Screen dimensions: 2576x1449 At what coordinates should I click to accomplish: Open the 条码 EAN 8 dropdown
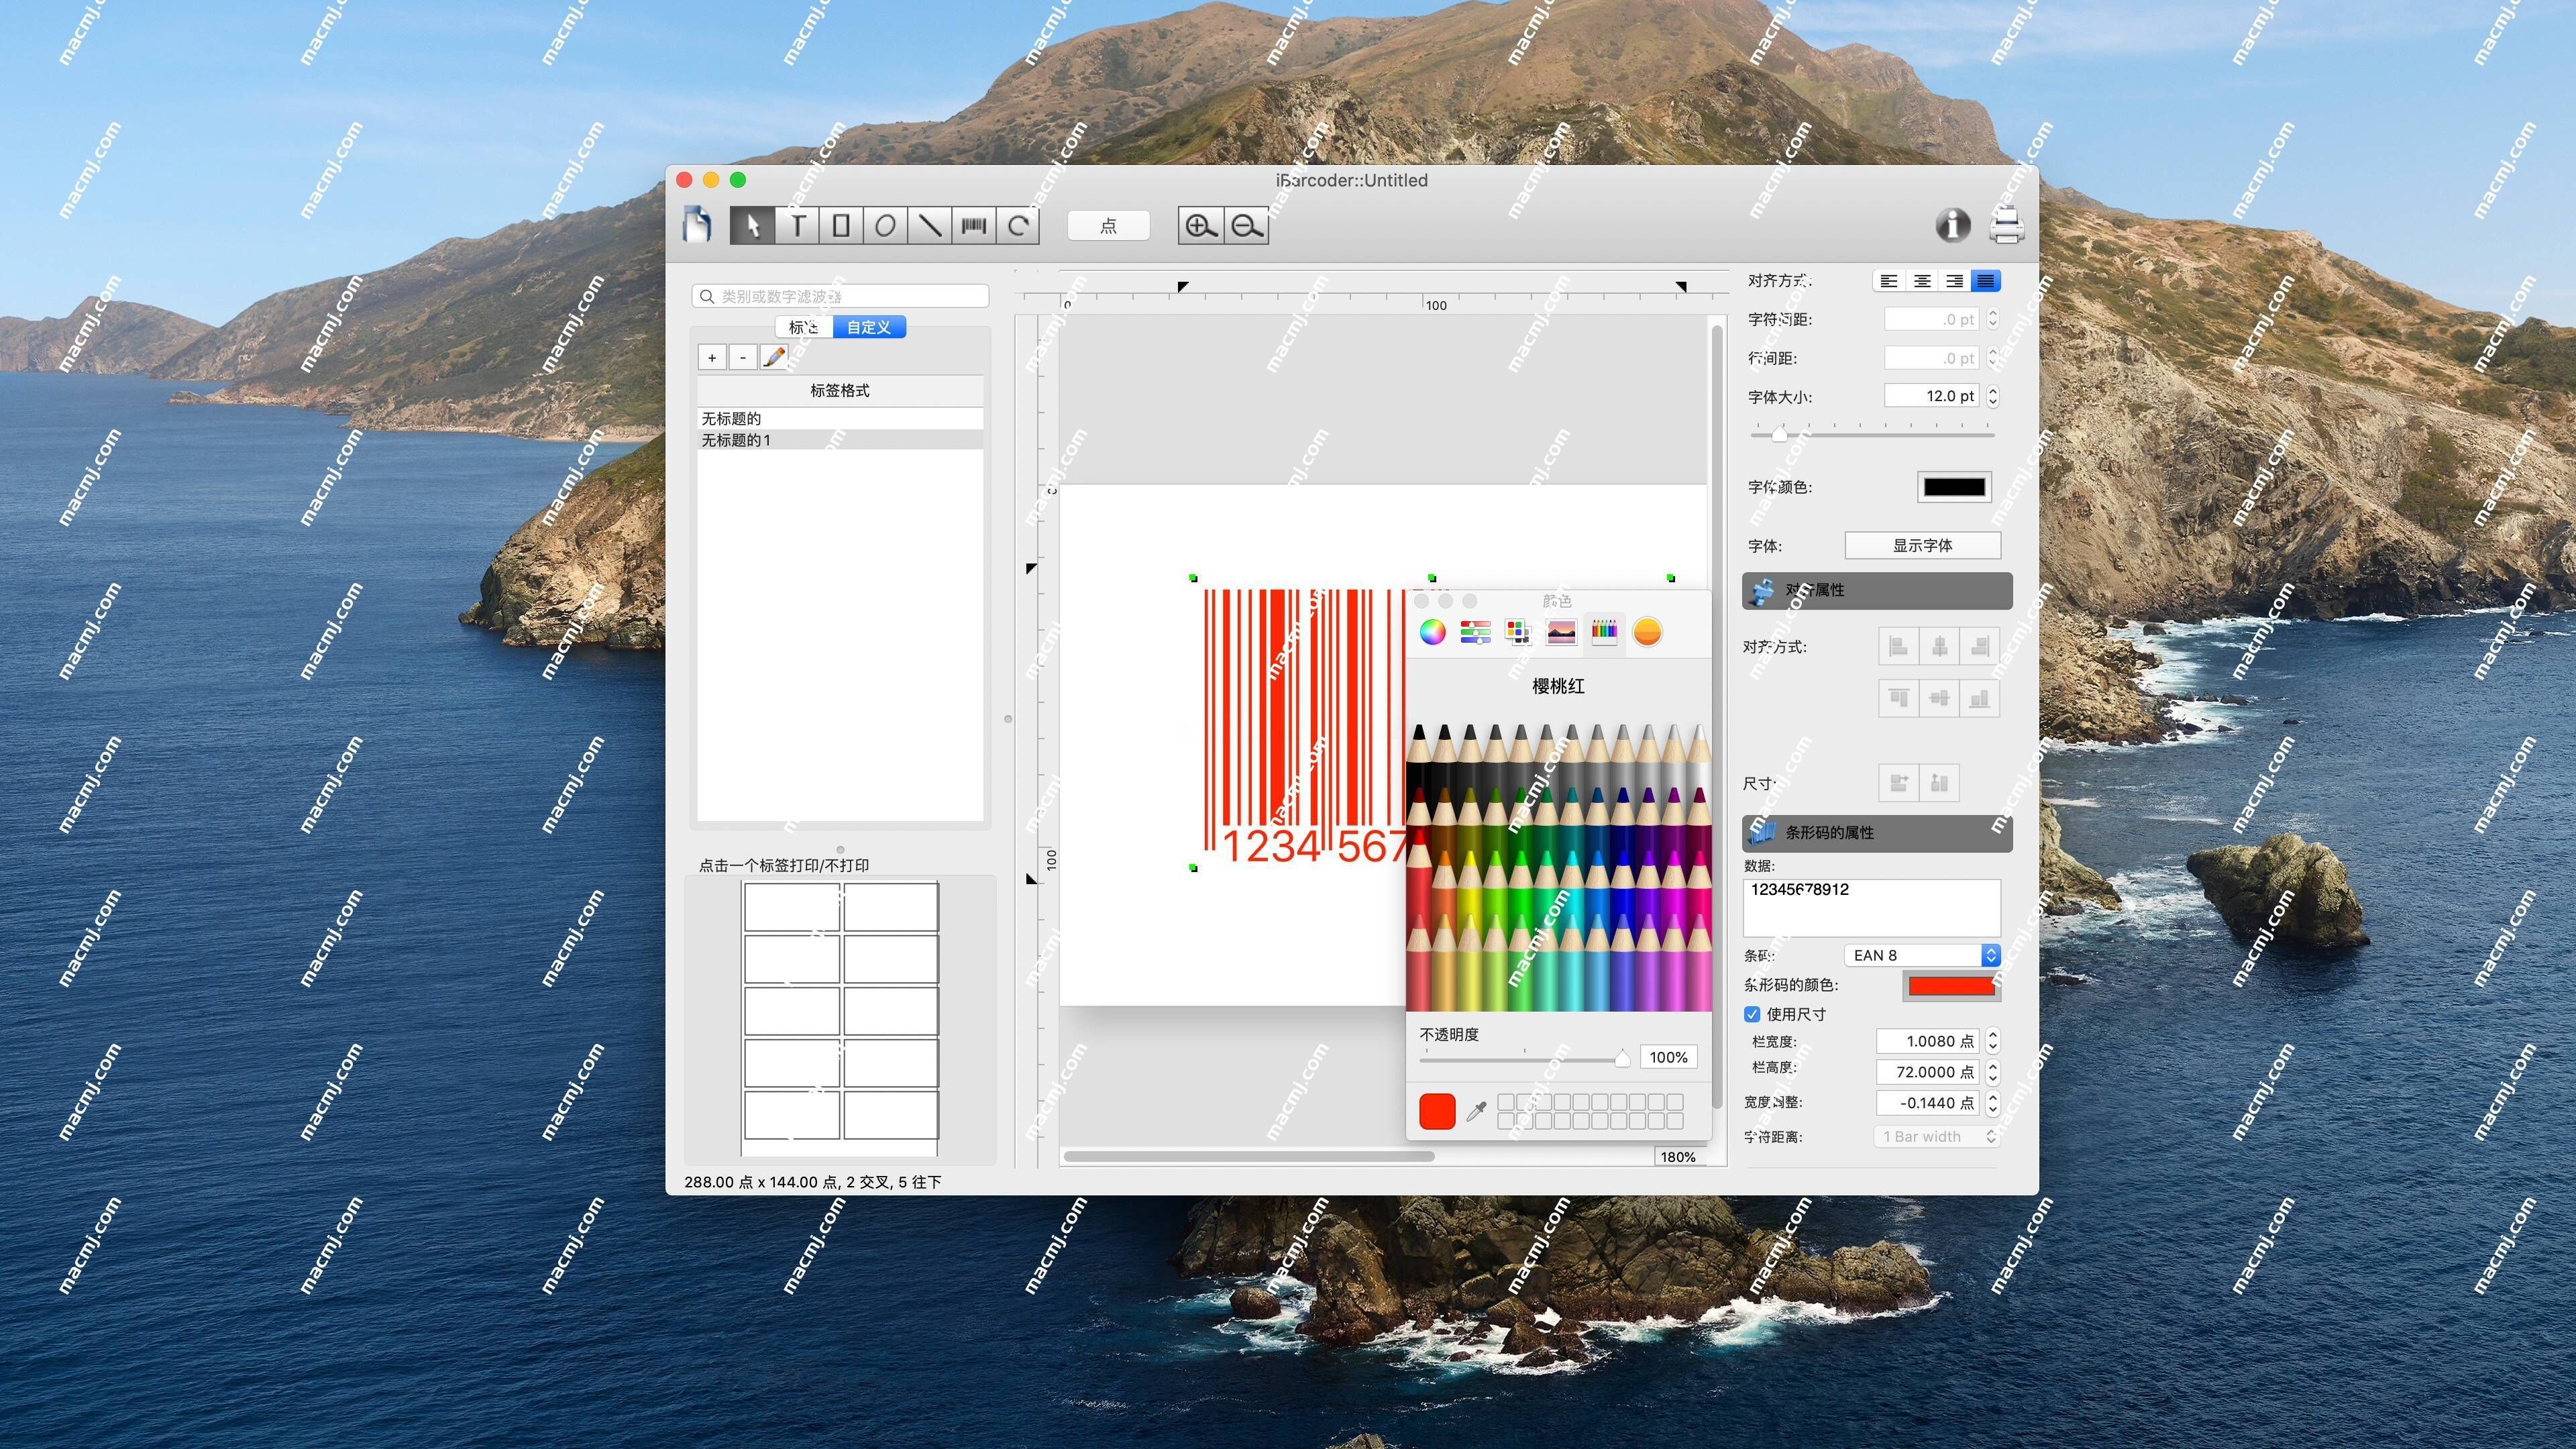coord(1921,955)
